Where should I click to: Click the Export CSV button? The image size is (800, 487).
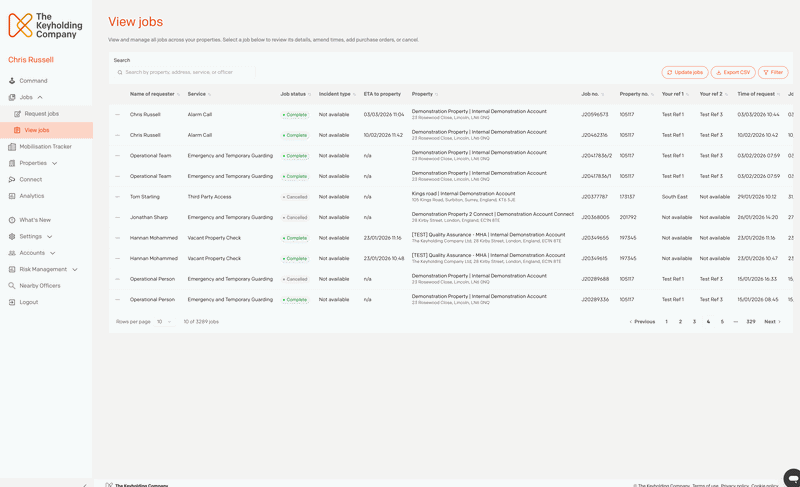click(x=733, y=72)
